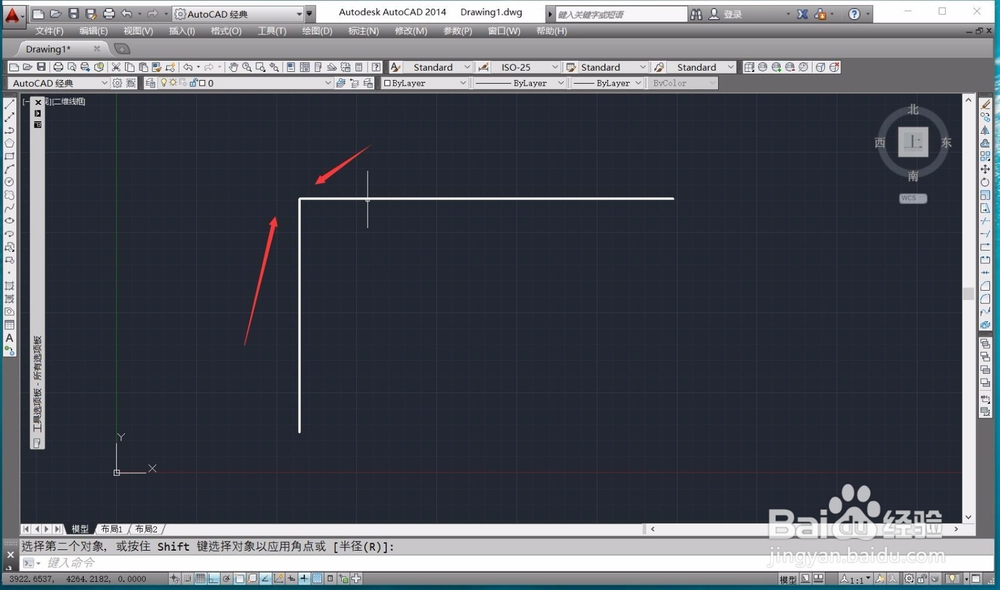Image resolution: width=1000 pixels, height=590 pixels.
Task: Click the keyword search box in title bar
Action: click(622, 14)
